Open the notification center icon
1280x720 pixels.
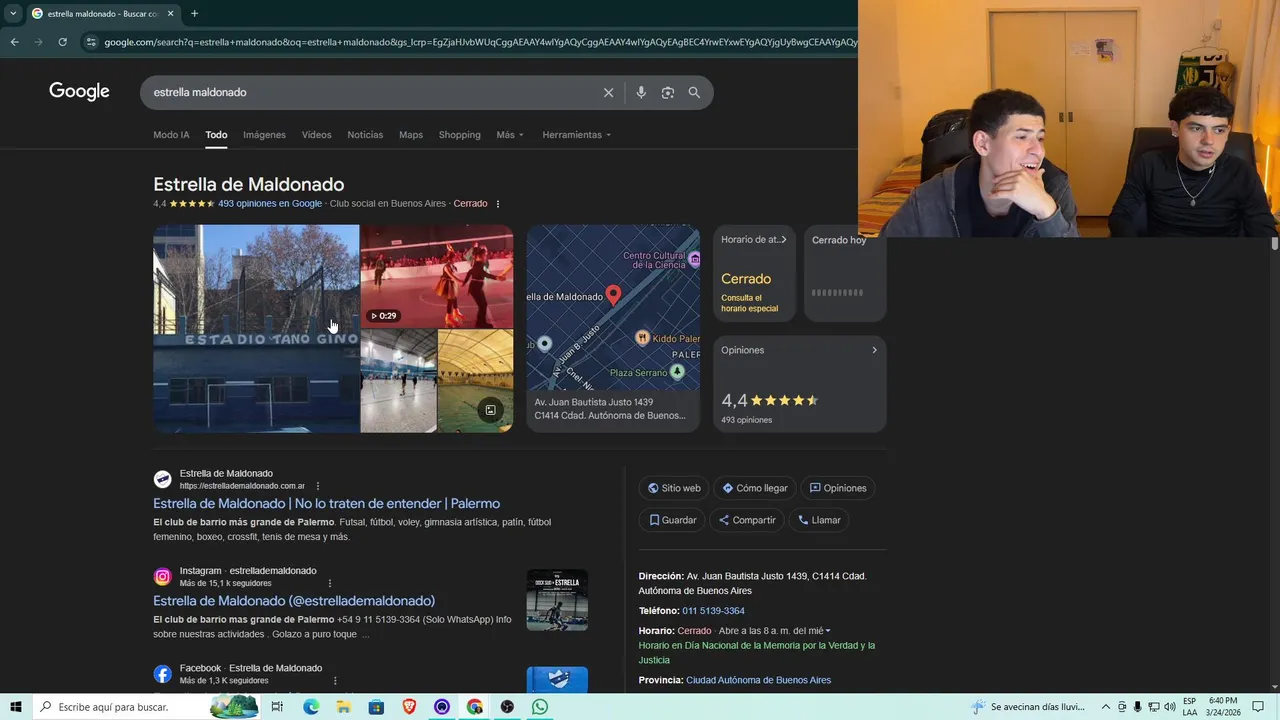(1258, 707)
